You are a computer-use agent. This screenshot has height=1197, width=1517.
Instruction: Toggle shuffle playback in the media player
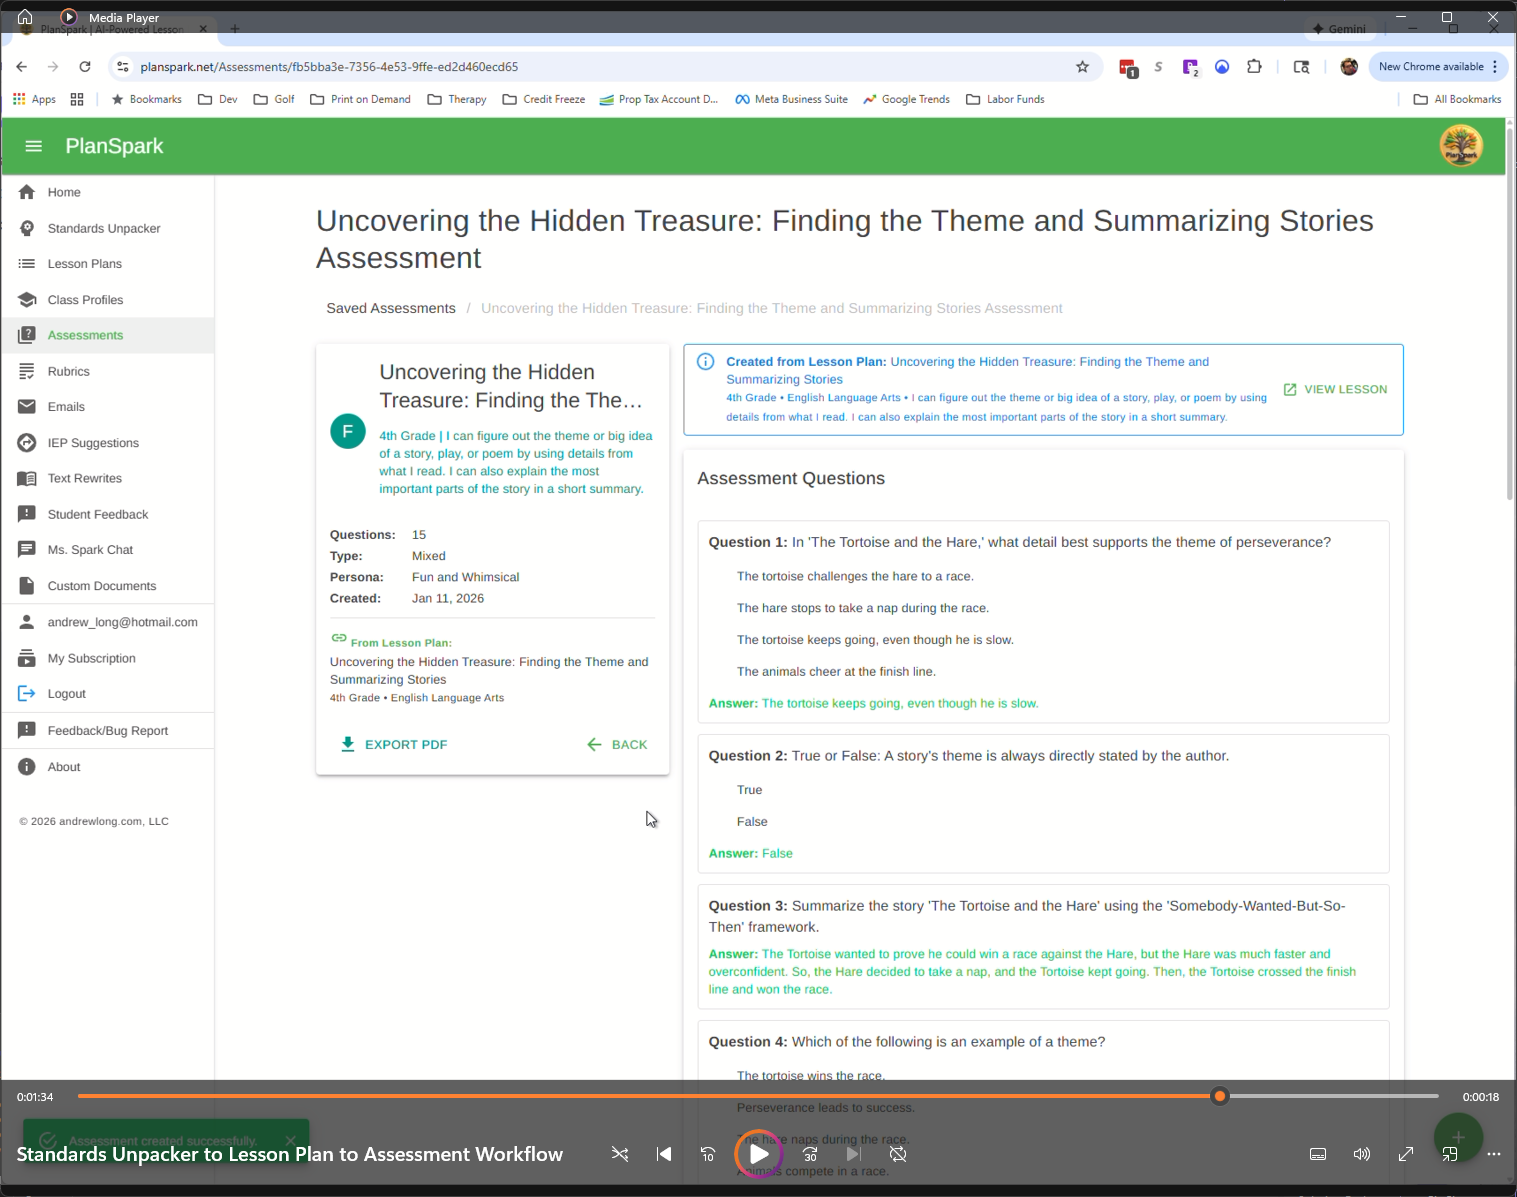620,1154
